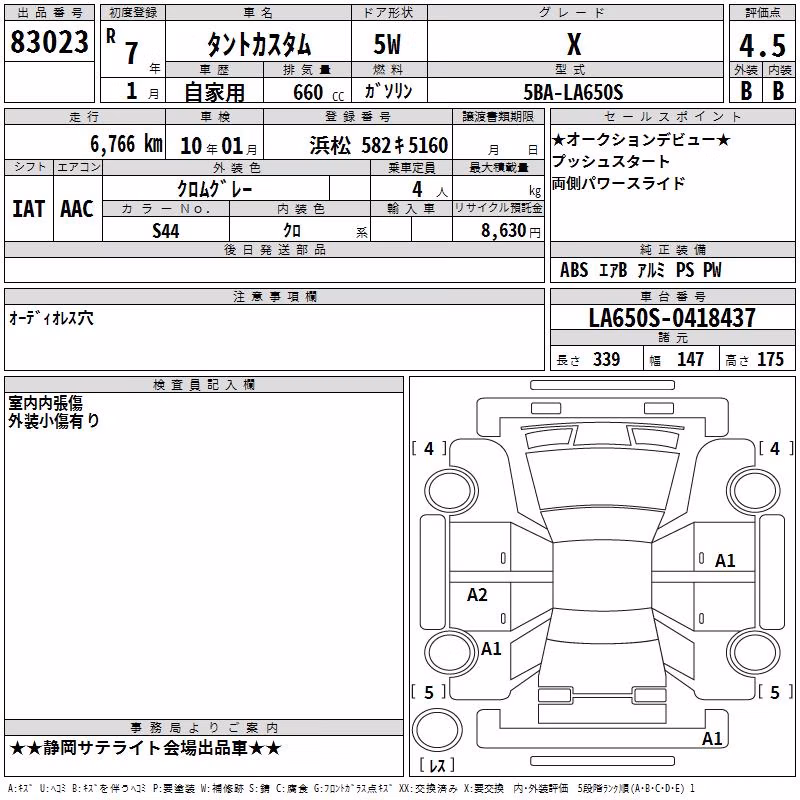This screenshot has height=800, width=800.
Task: Click the overall score 4.5
Action: point(762,45)
